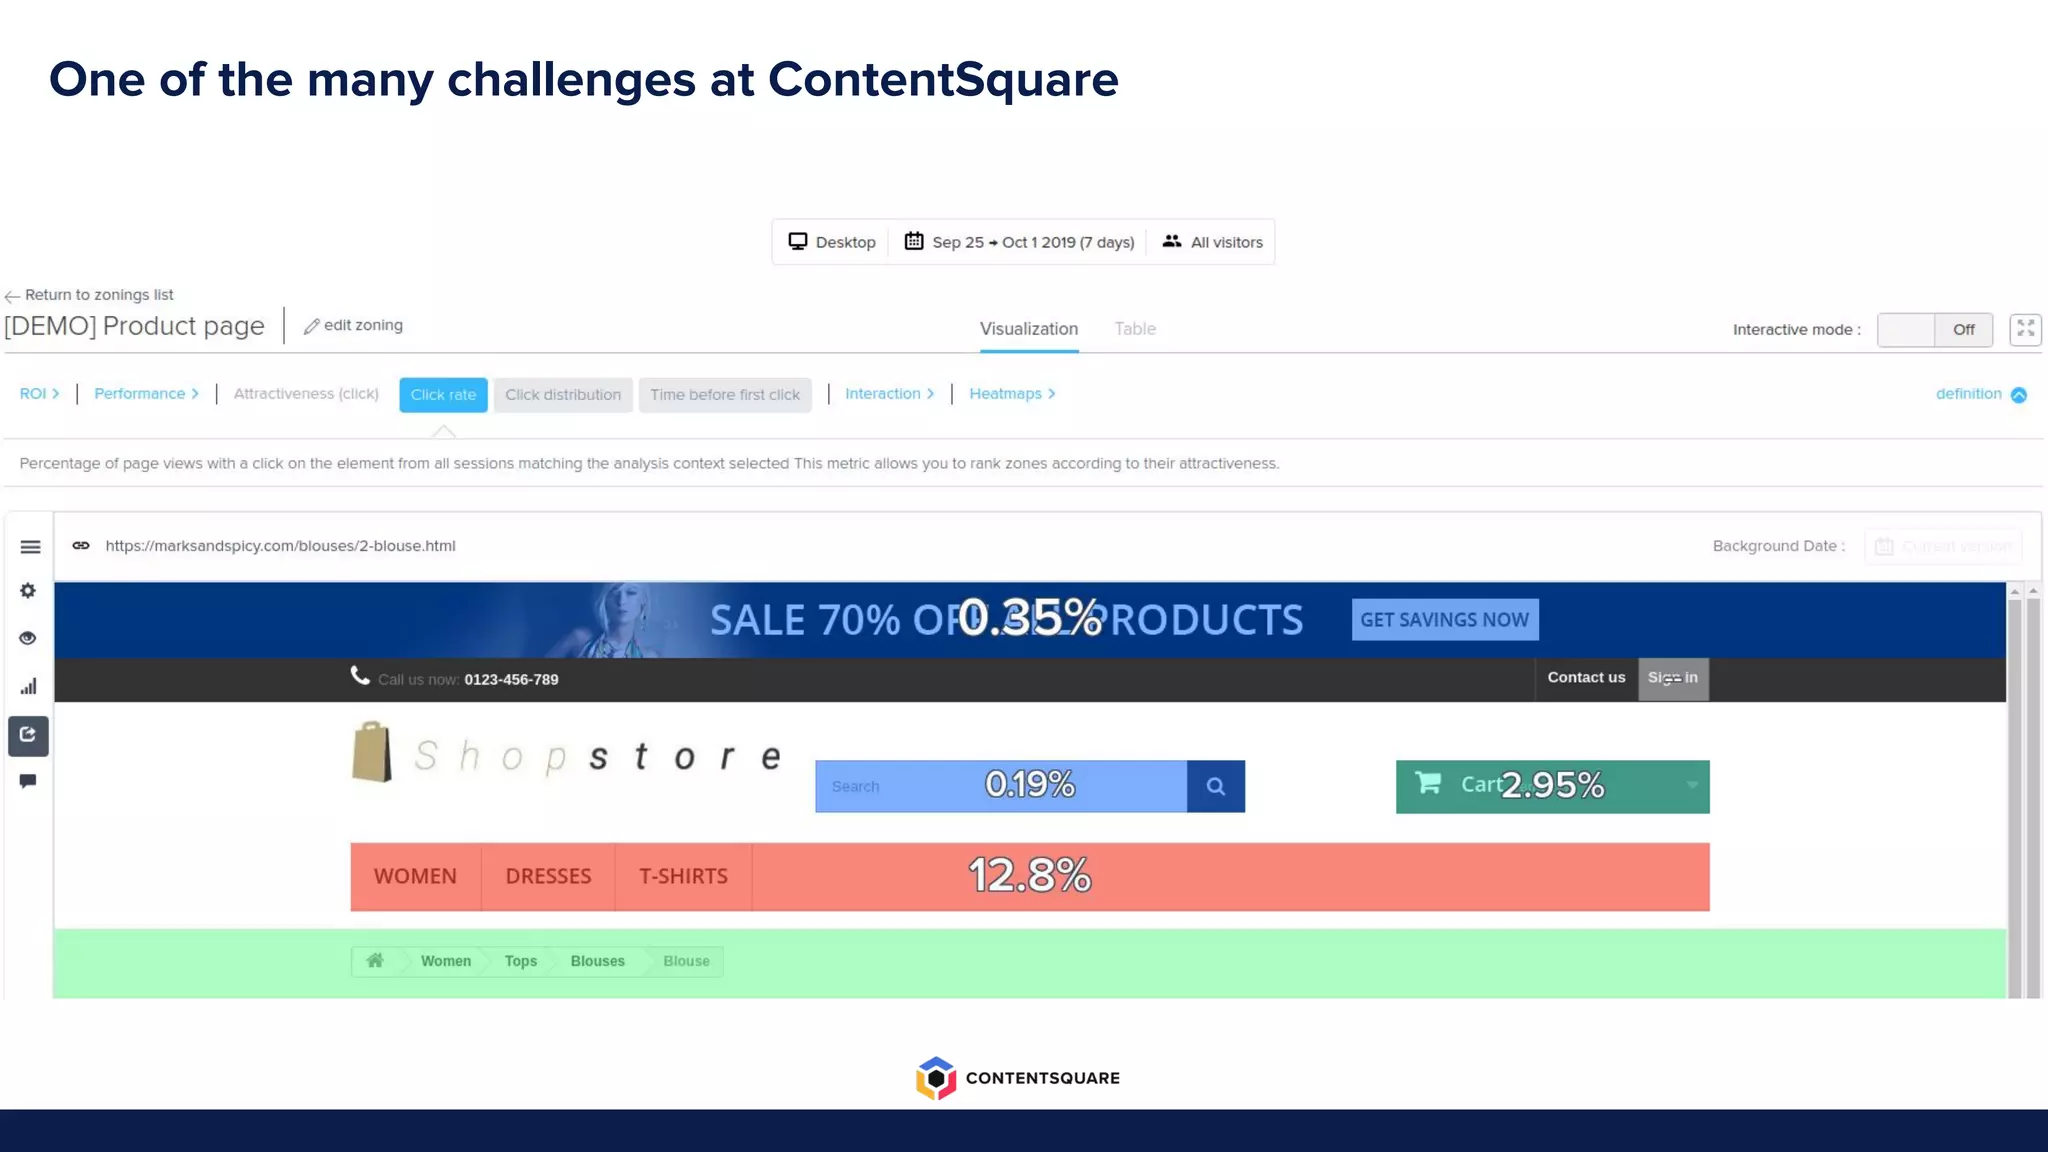Open the Desktop device selector

[x=832, y=242]
